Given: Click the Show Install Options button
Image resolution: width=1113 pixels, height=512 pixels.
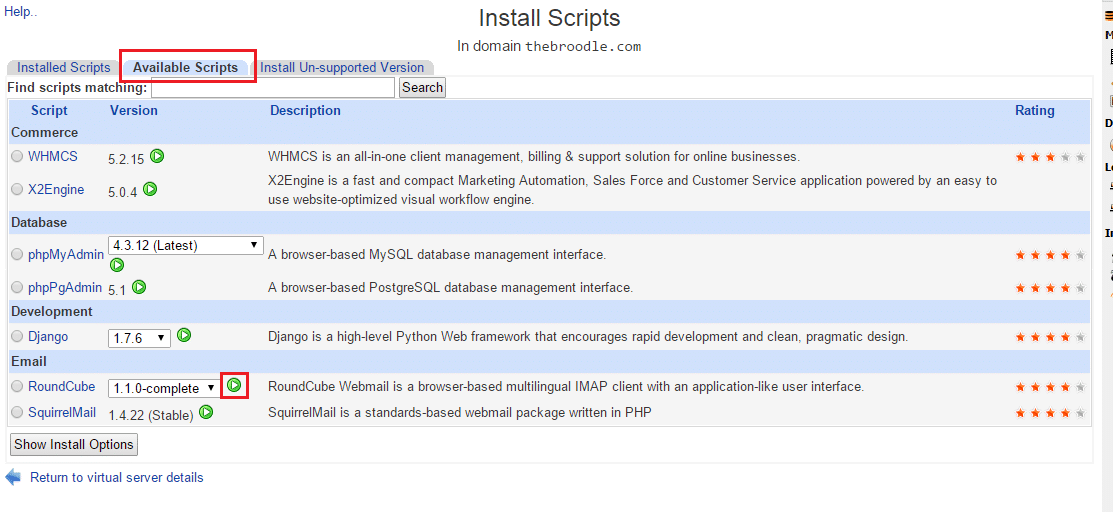Looking at the screenshot, I should coord(74,445).
